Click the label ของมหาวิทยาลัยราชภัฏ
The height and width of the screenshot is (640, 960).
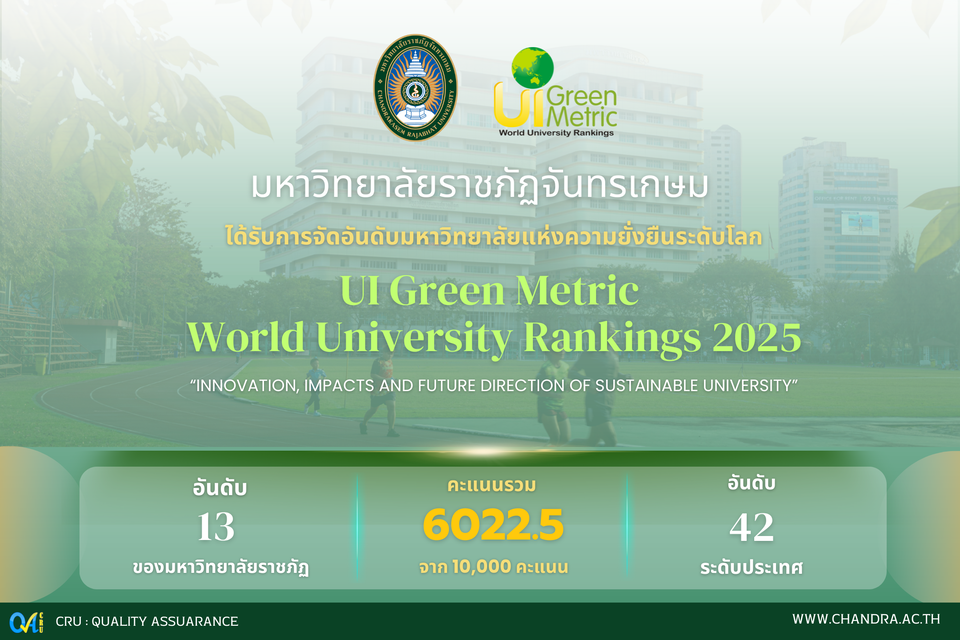pyautogui.click(x=220, y=568)
